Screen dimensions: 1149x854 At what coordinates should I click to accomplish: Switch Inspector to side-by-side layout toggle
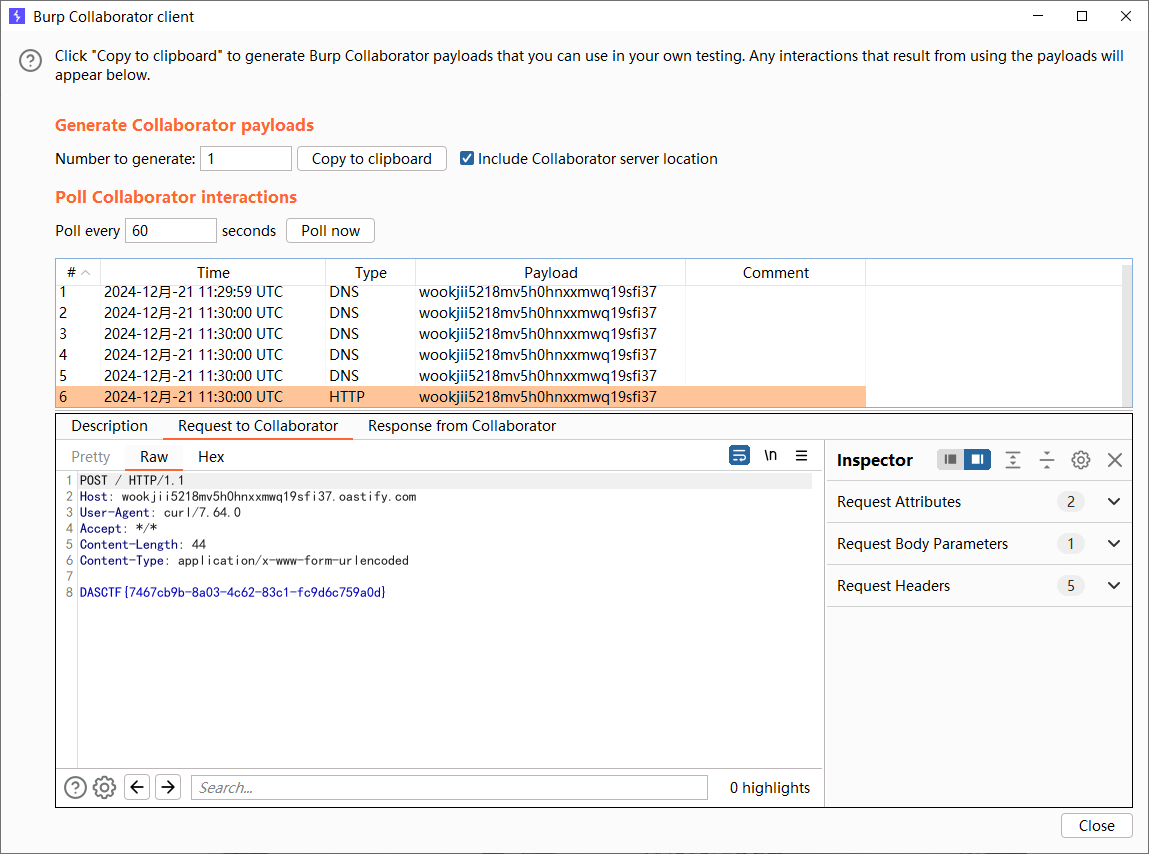coord(977,460)
